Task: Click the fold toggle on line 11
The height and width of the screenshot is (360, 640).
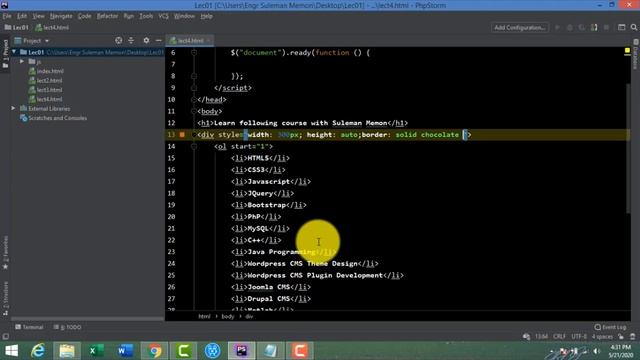Action: (x=194, y=111)
